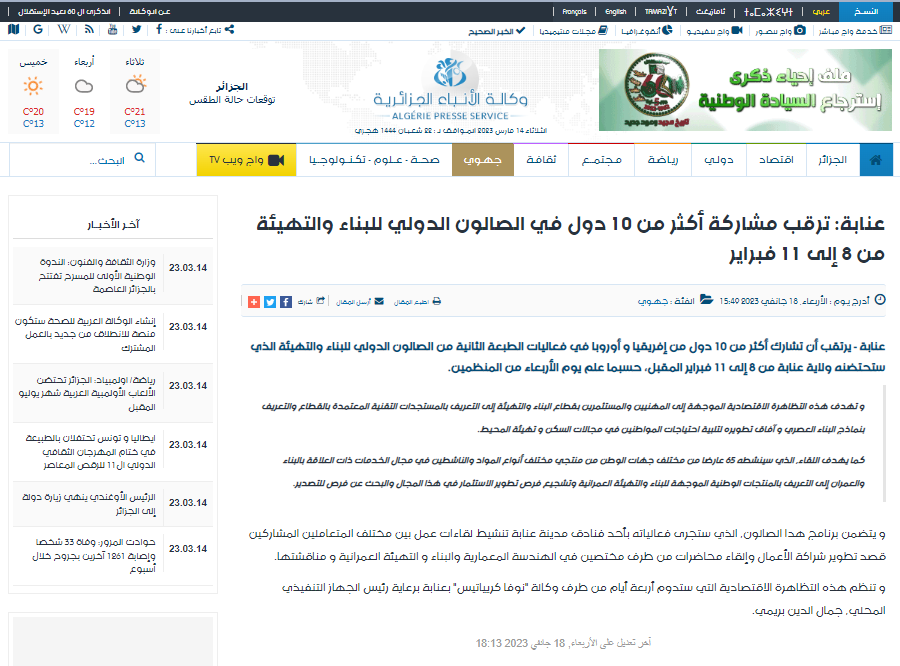Open the دولي navigation tab
Viewport: 900px width, 666px height.
click(x=719, y=160)
